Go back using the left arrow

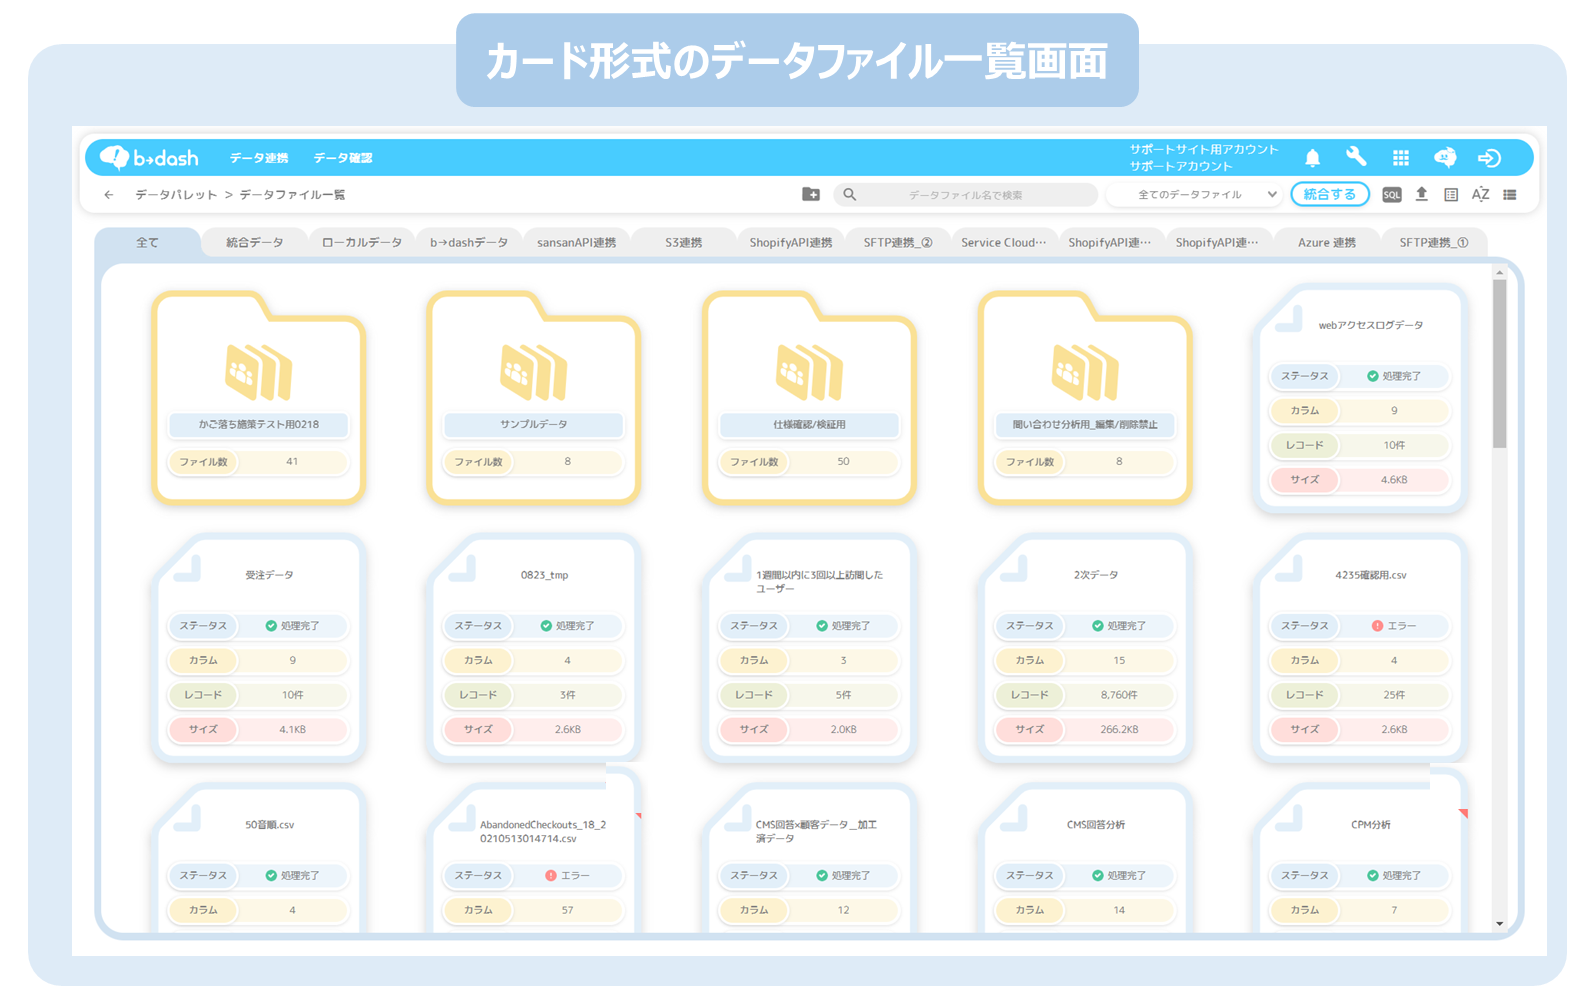coord(109,195)
